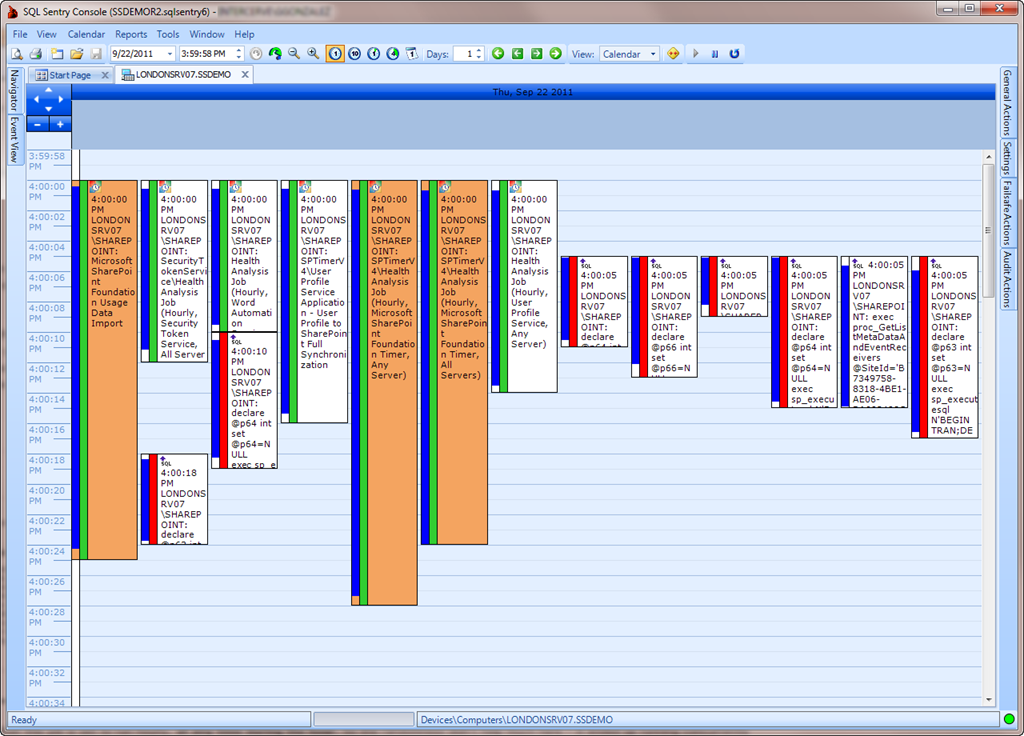Click the Open folder toolbar icon
Screen dimensions: 1024x736
[x=76, y=54]
